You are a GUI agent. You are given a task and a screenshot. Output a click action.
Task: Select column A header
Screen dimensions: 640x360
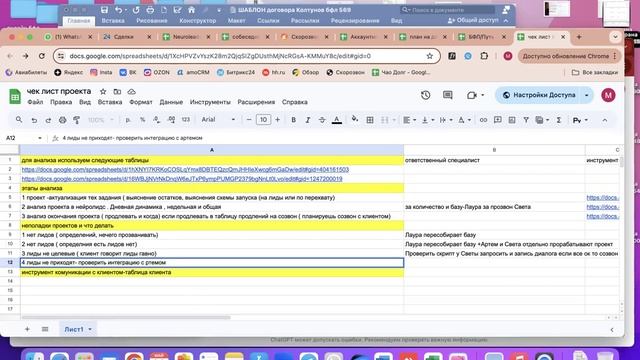(212, 150)
